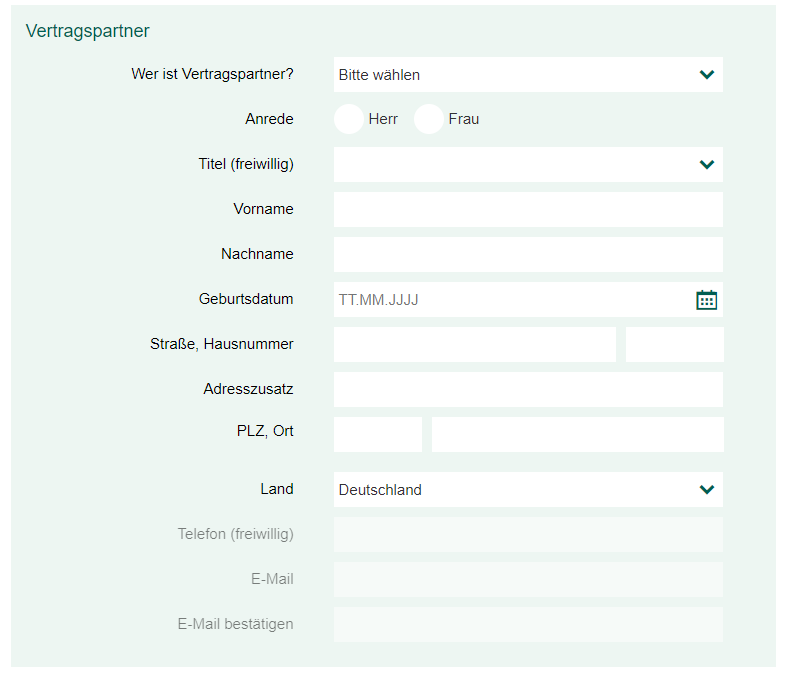
Task: Click chevron arrow of Land dropdown
Action: tap(707, 489)
